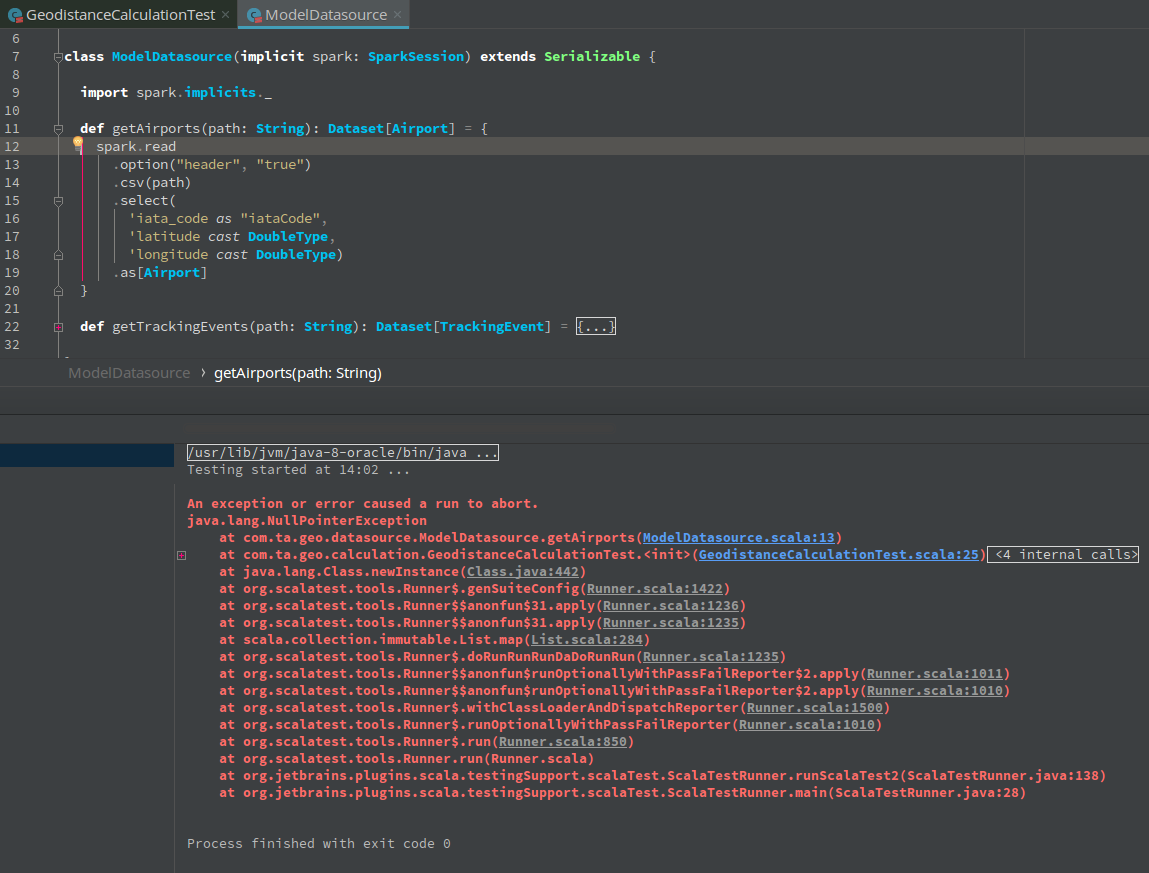The image size is (1149, 873).
Task: Click the Serializable keyword on line 7
Action: 591,56
